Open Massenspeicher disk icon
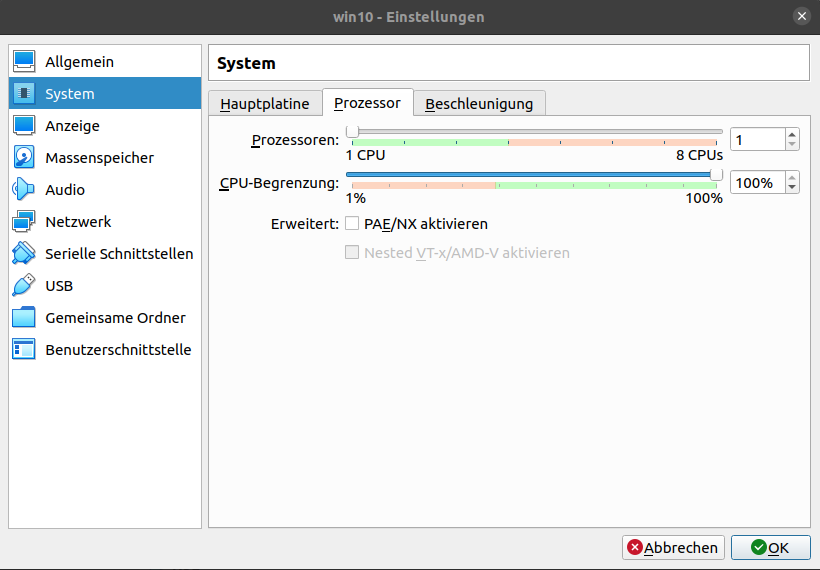Viewport: 820px width, 570px height. [24, 158]
